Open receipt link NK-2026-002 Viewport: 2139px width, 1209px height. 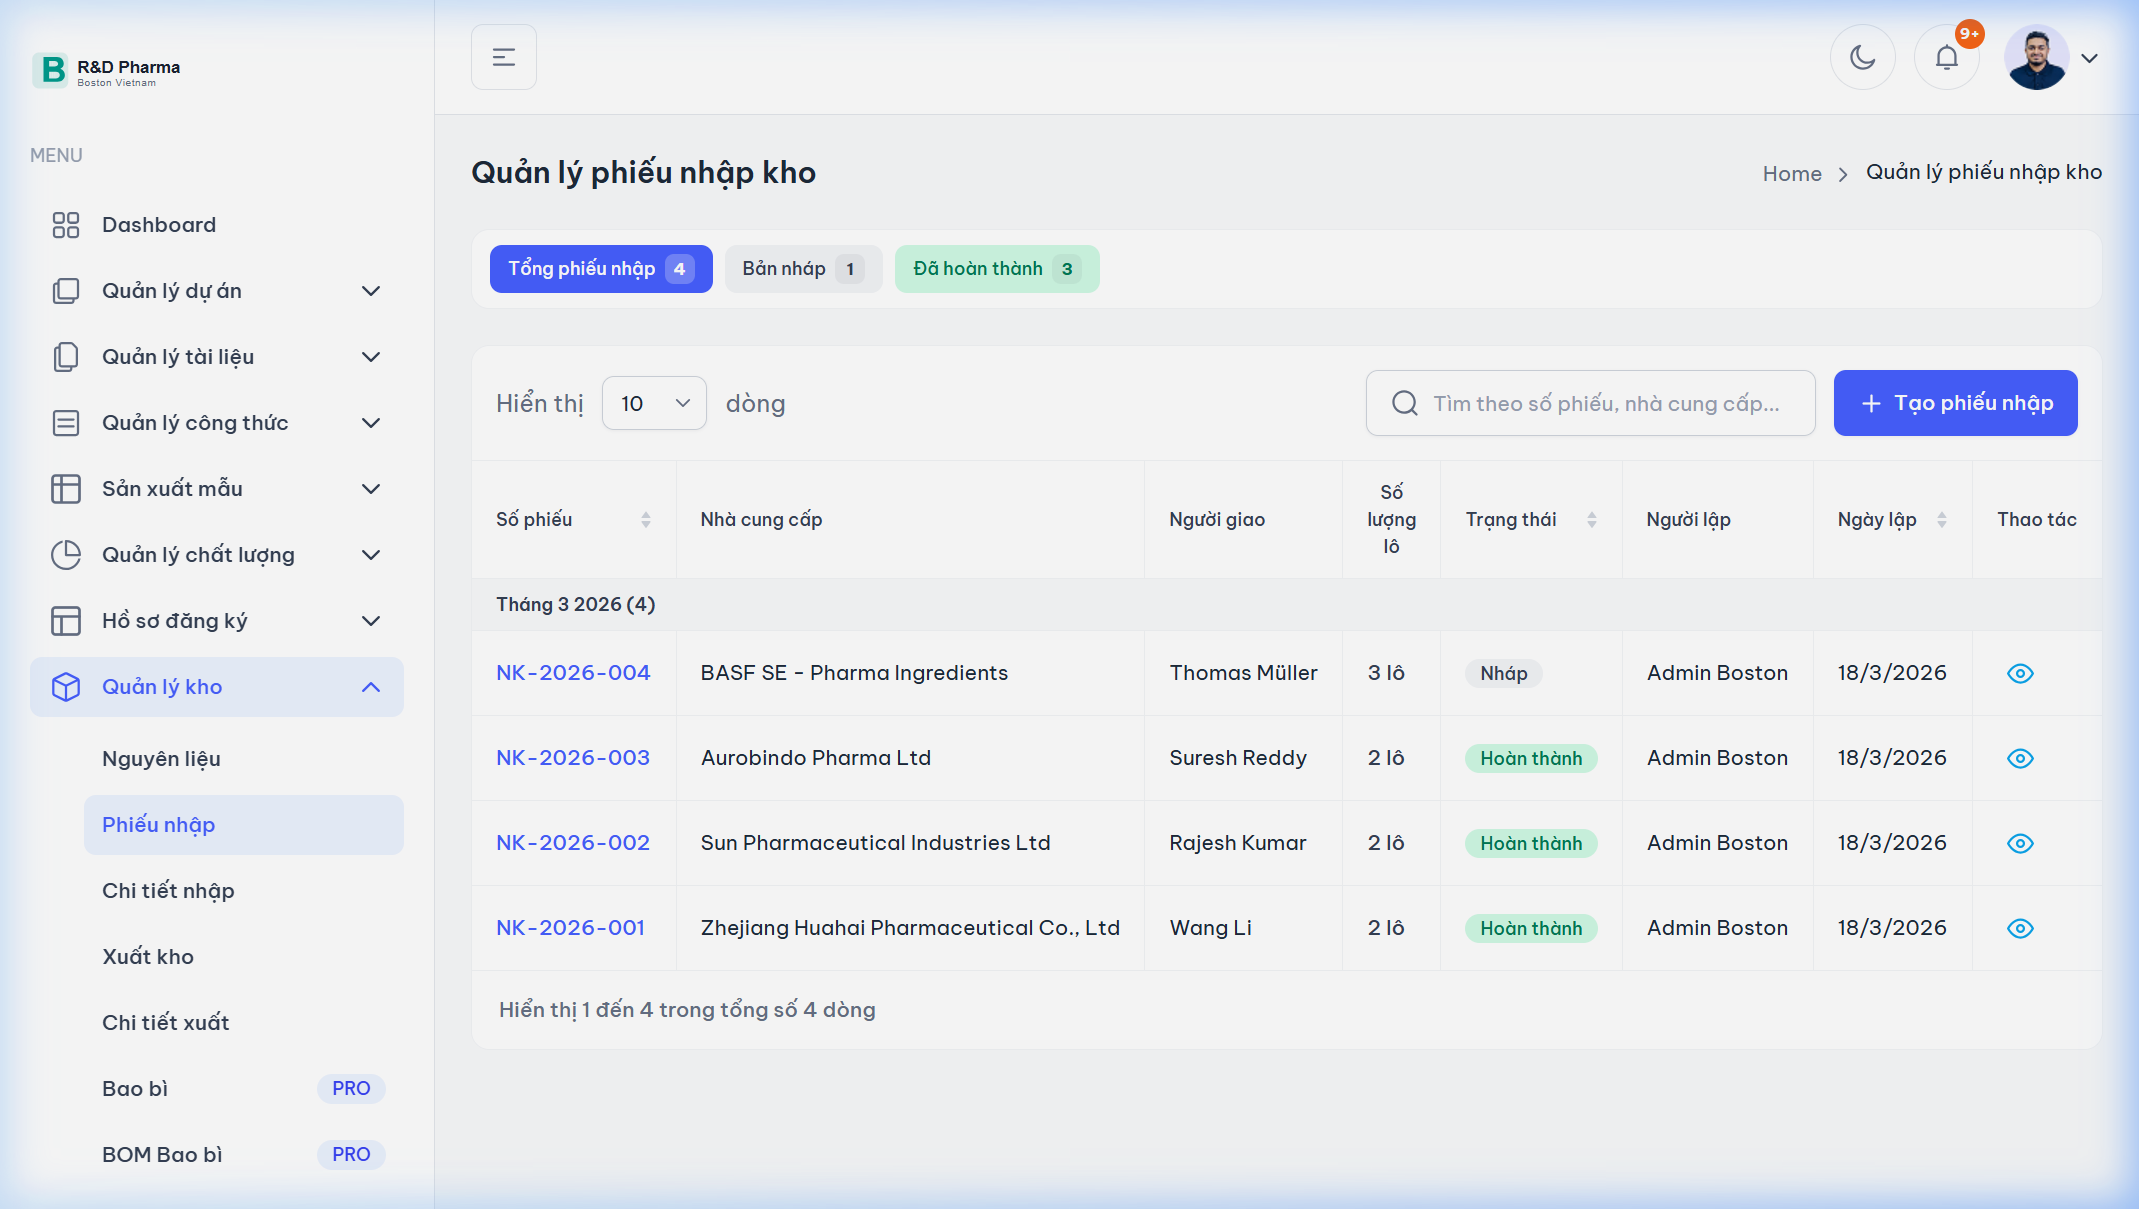(573, 843)
